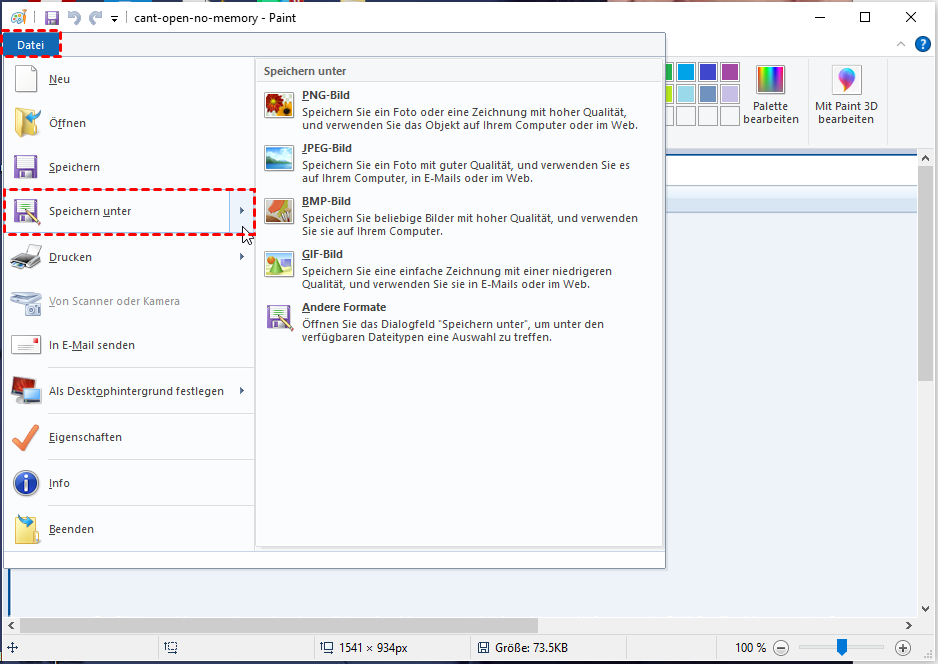938x664 pixels.
Task: Open the Info entry in file menu
Action: coord(129,483)
